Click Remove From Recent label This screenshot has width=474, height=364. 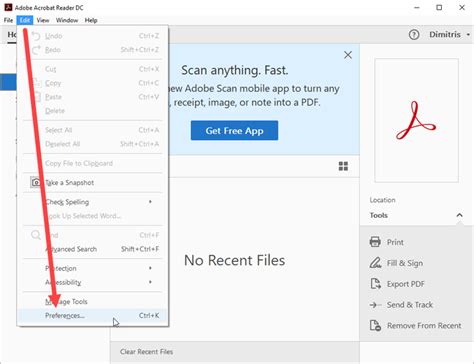pyautogui.click(x=424, y=326)
